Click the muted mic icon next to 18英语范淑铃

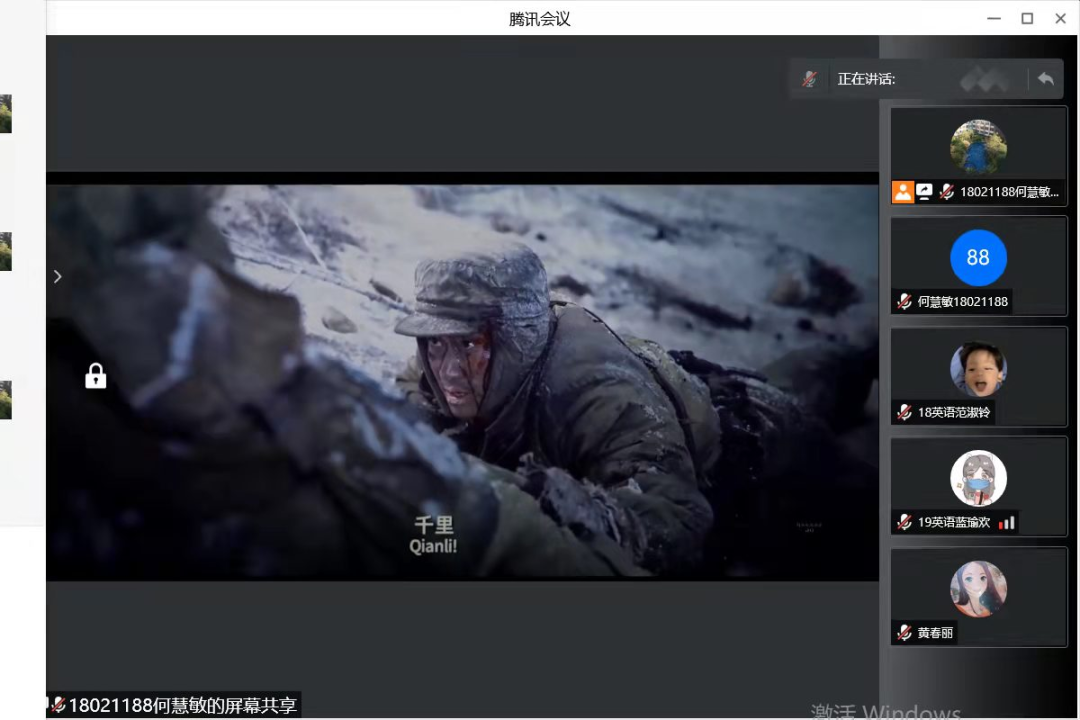(x=904, y=411)
